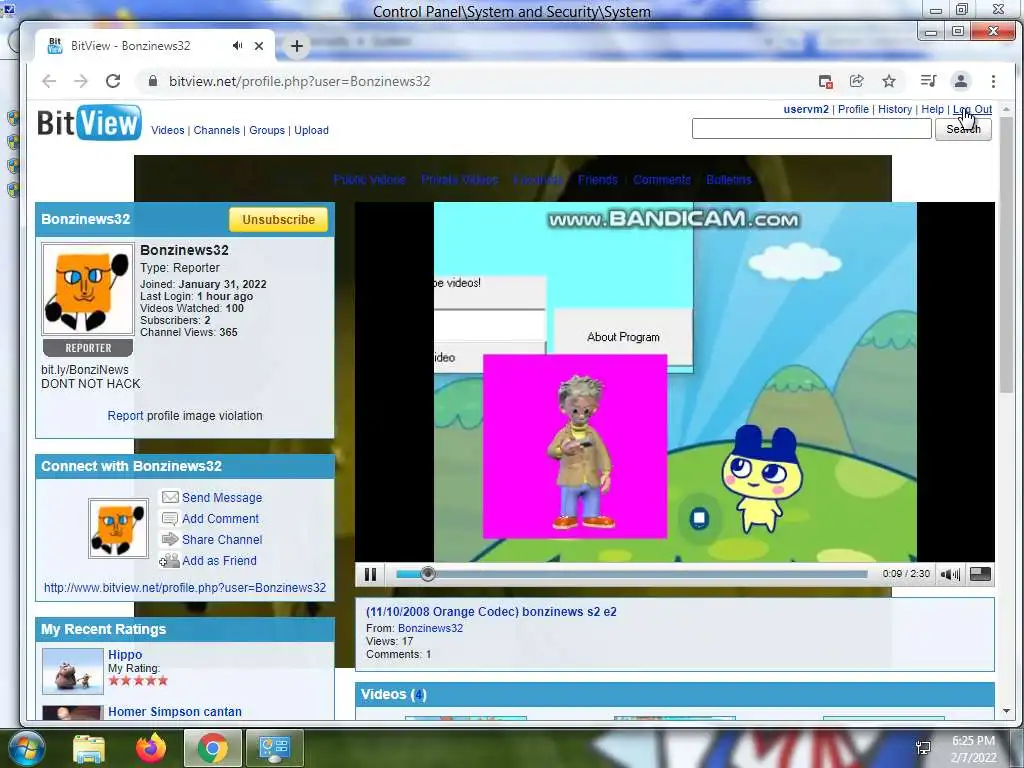1024x768 pixels.
Task: Open the Videos menu link
Action: click(x=168, y=130)
